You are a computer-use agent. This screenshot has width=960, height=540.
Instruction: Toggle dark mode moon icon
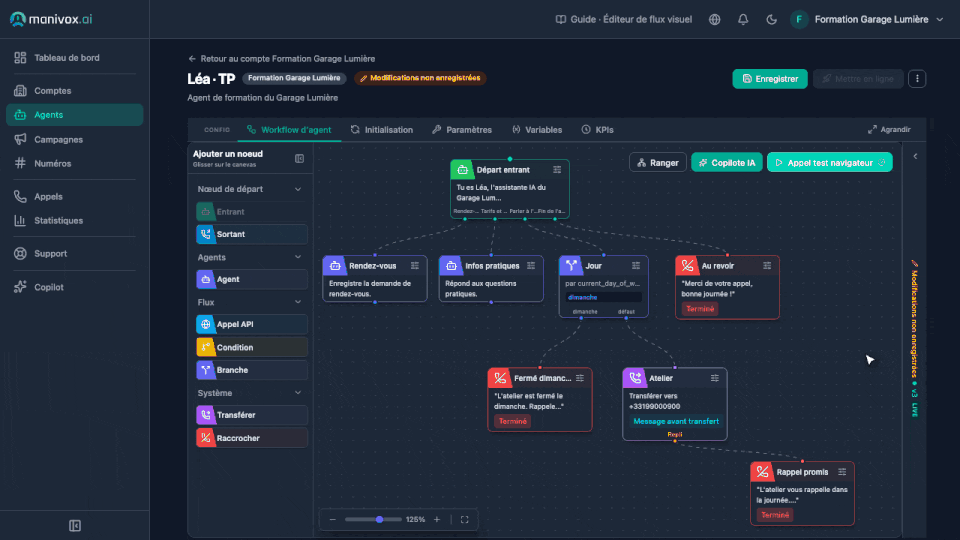(x=771, y=20)
